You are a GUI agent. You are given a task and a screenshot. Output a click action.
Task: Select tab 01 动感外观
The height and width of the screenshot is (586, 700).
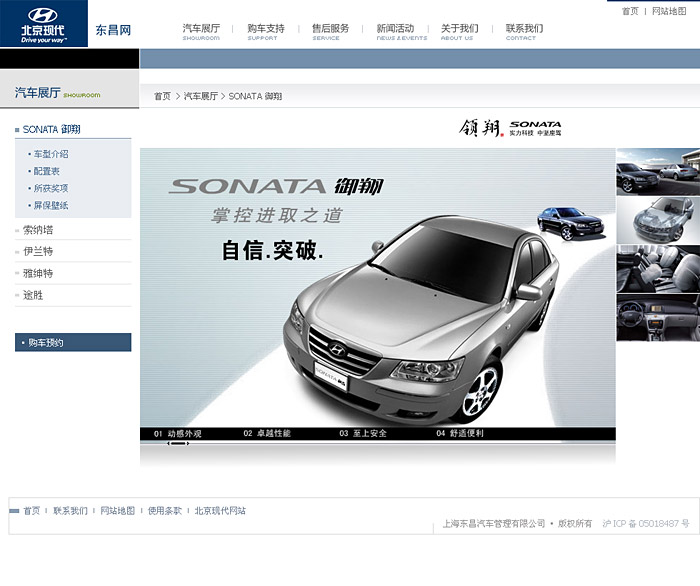[178, 433]
